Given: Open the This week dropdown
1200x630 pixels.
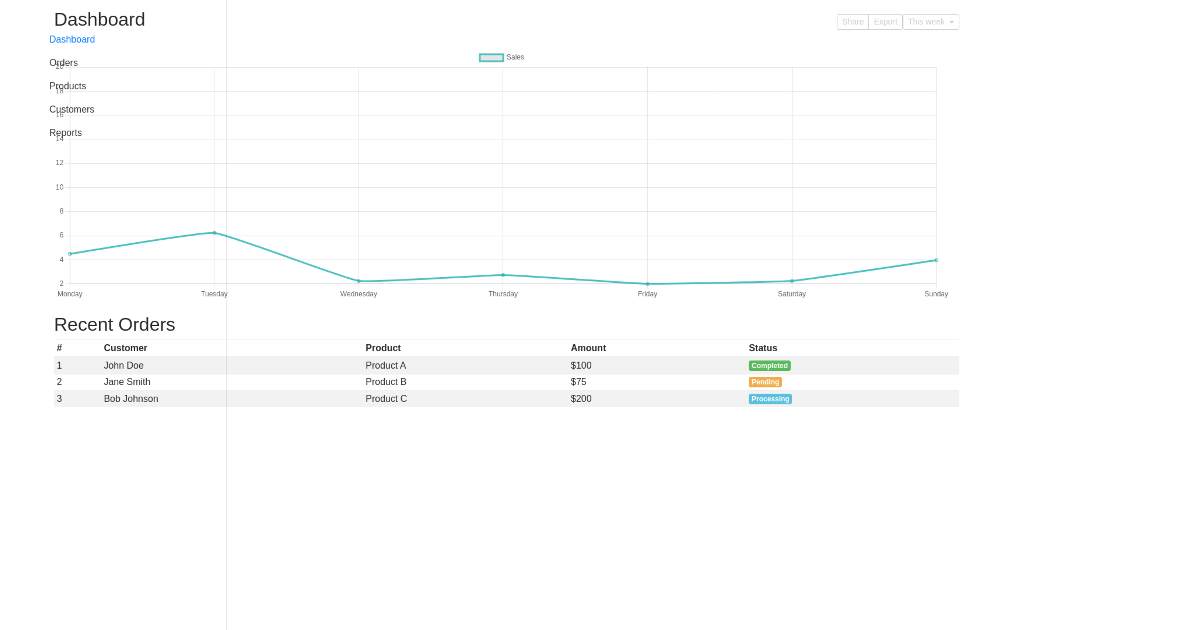Looking at the screenshot, I should (931, 22).
